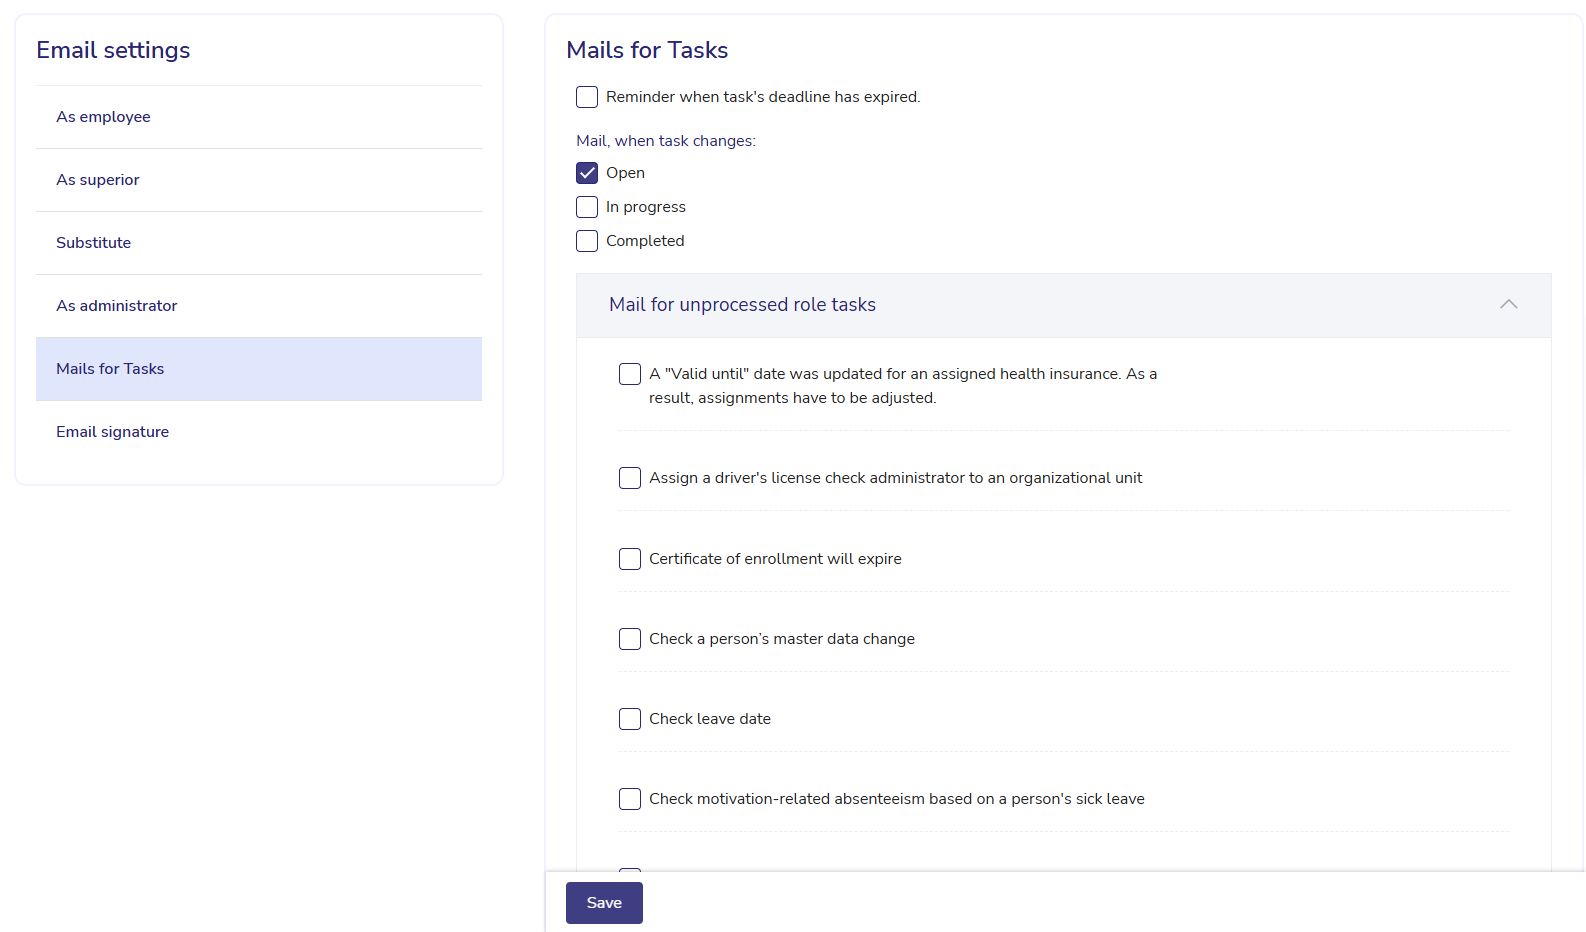Screen dimensions: 1586x932
Task: Toggle 'Certificate of enrollment will expire' checkbox
Action: (630, 559)
